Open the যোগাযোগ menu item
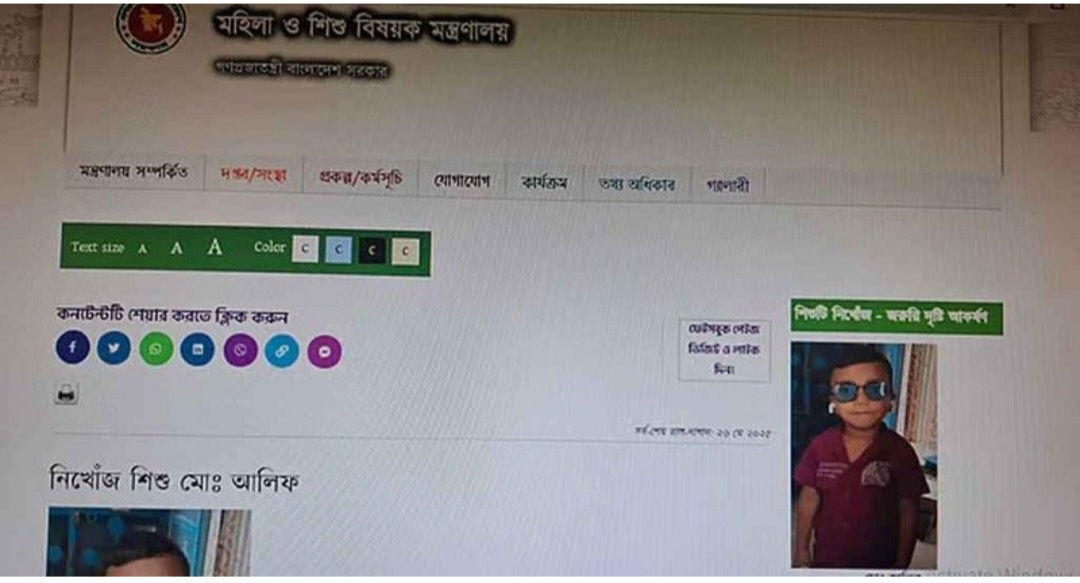The height and width of the screenshot is (583, 1080). pyautogui.click(x=461, y=181)
